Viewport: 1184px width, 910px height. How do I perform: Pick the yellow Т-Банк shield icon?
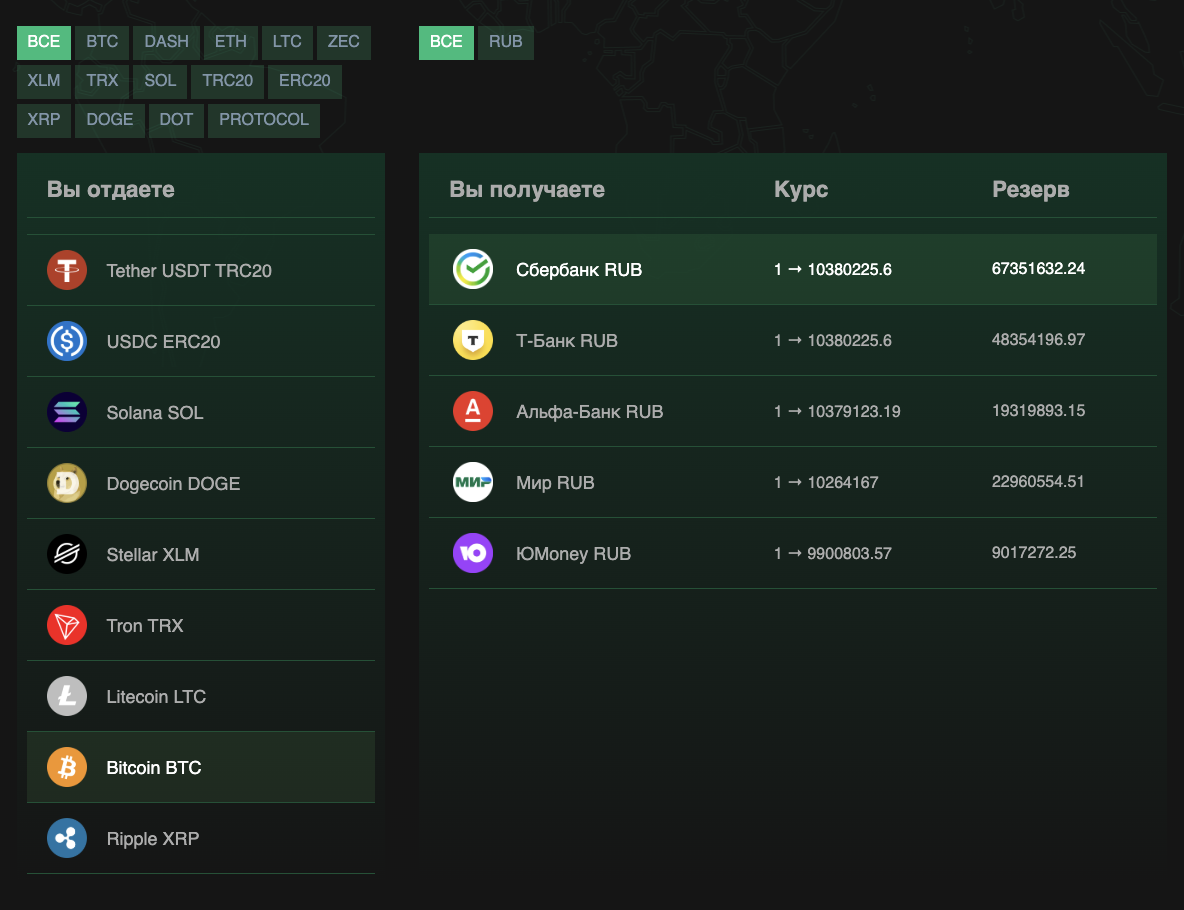point(473,340)
